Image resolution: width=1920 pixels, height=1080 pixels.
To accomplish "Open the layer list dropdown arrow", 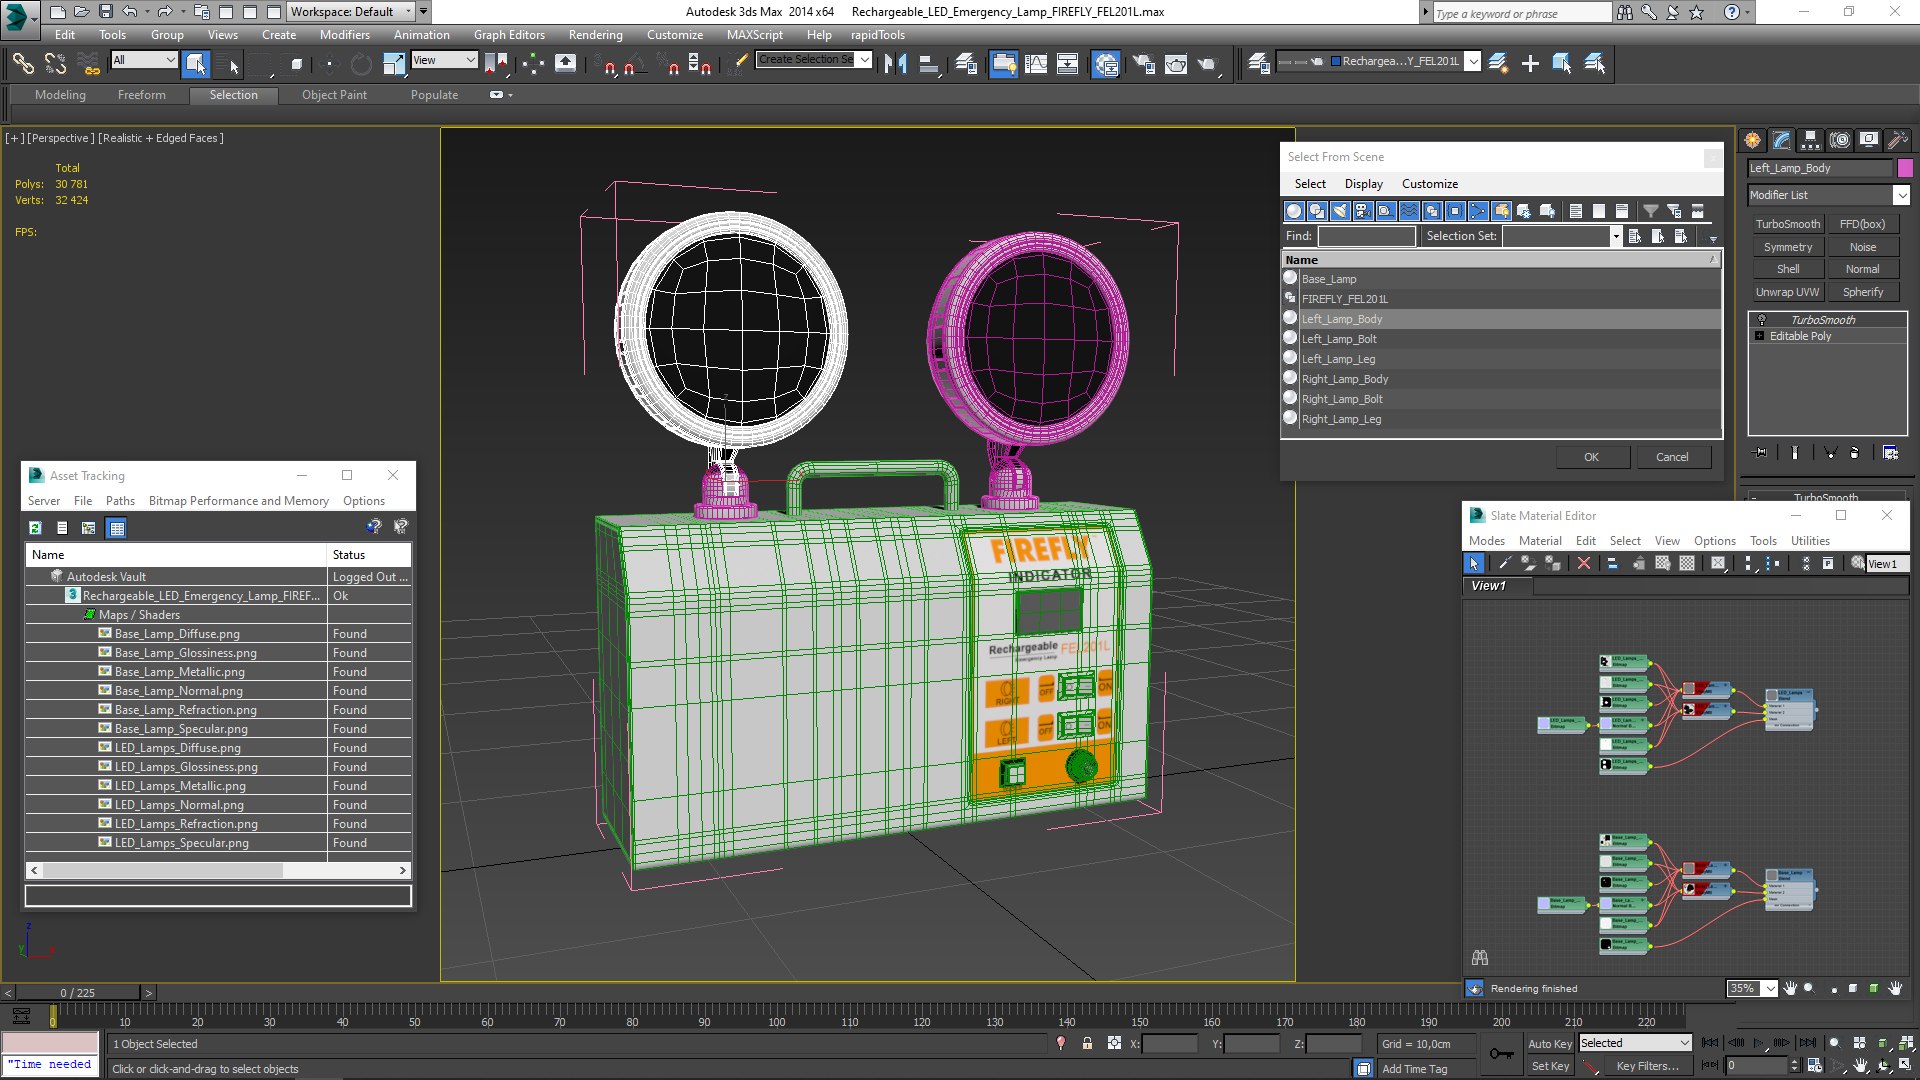I will [x=1472, y=62].
